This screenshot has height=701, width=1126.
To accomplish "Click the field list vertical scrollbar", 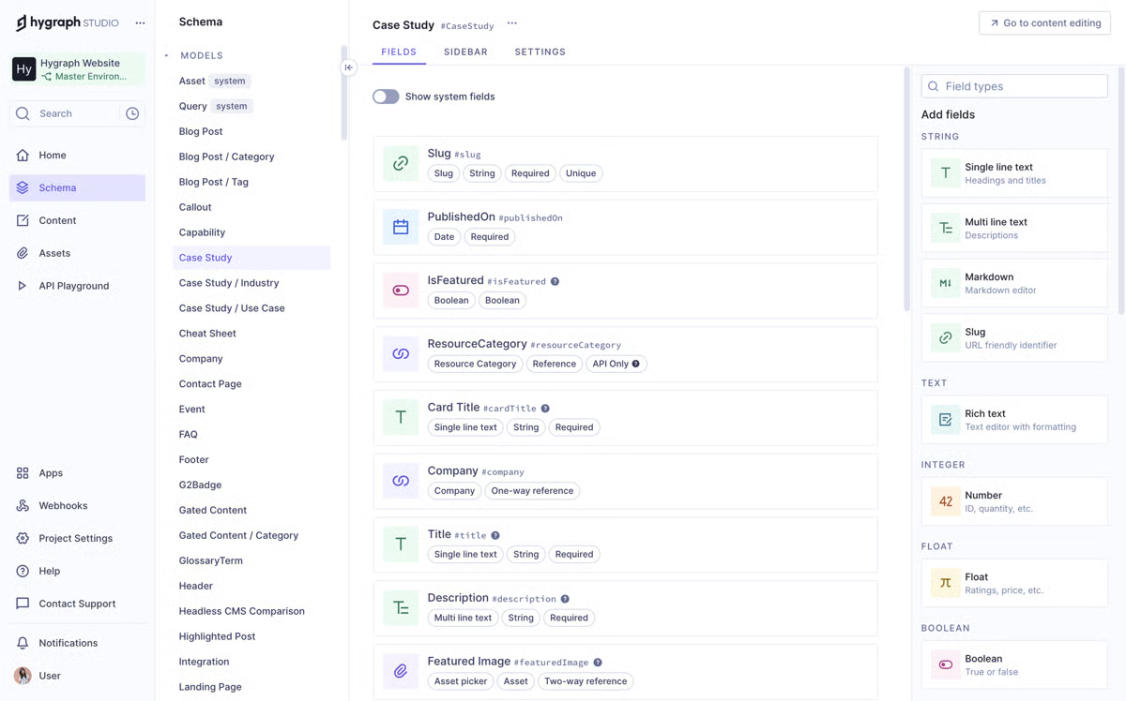I will click(907, 190).
